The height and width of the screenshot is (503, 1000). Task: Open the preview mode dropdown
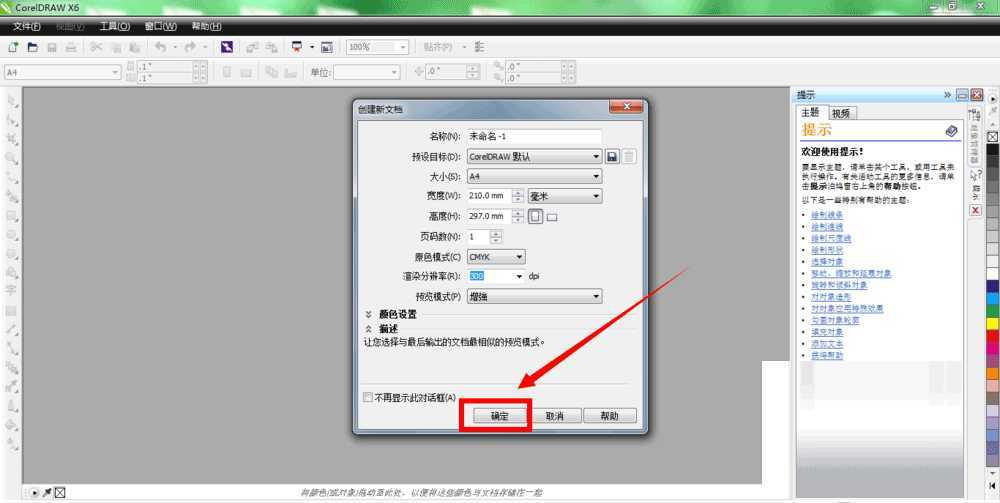point(534,296)
